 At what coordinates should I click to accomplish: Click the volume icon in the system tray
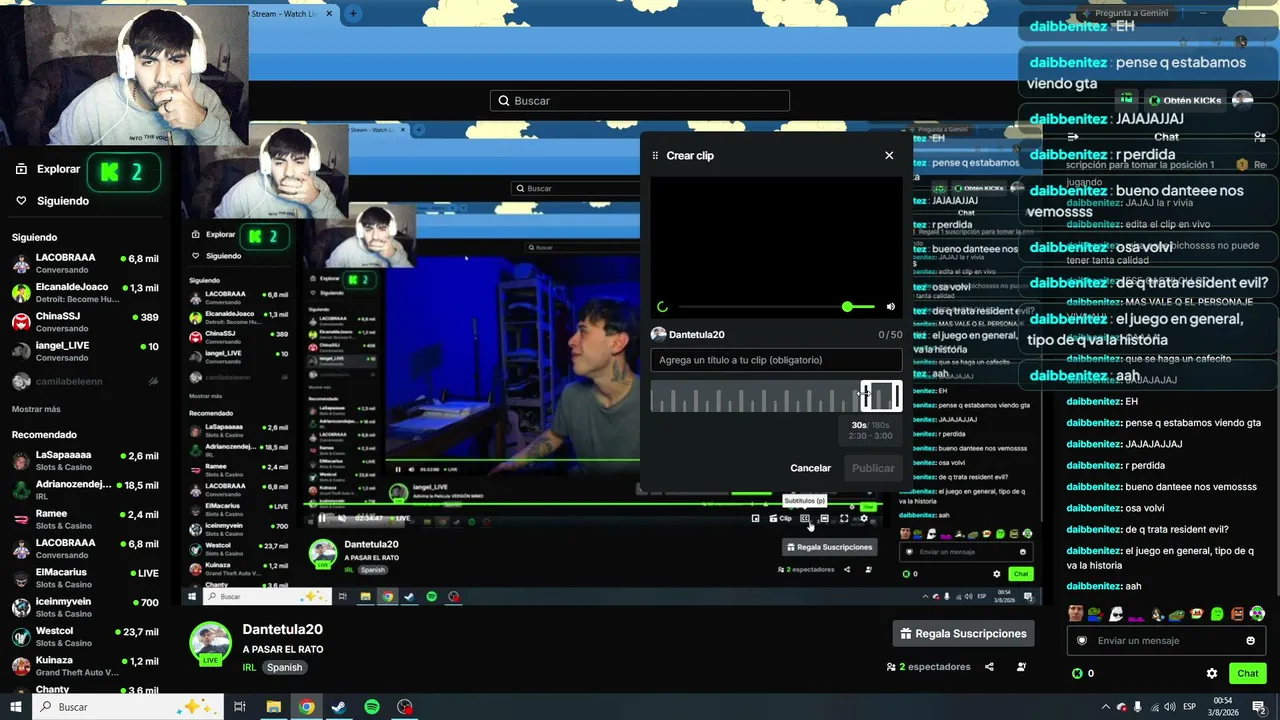tap(1170, 707)
